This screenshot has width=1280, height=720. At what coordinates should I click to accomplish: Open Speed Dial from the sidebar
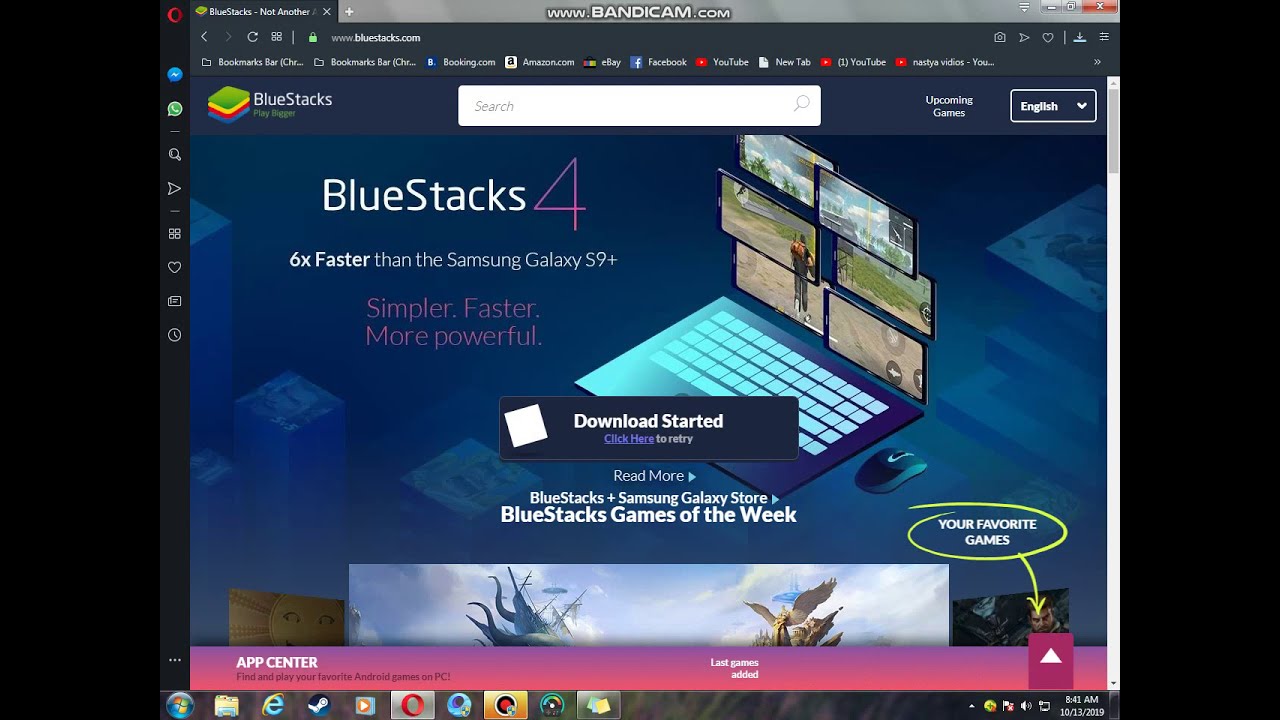coord(174,234)
